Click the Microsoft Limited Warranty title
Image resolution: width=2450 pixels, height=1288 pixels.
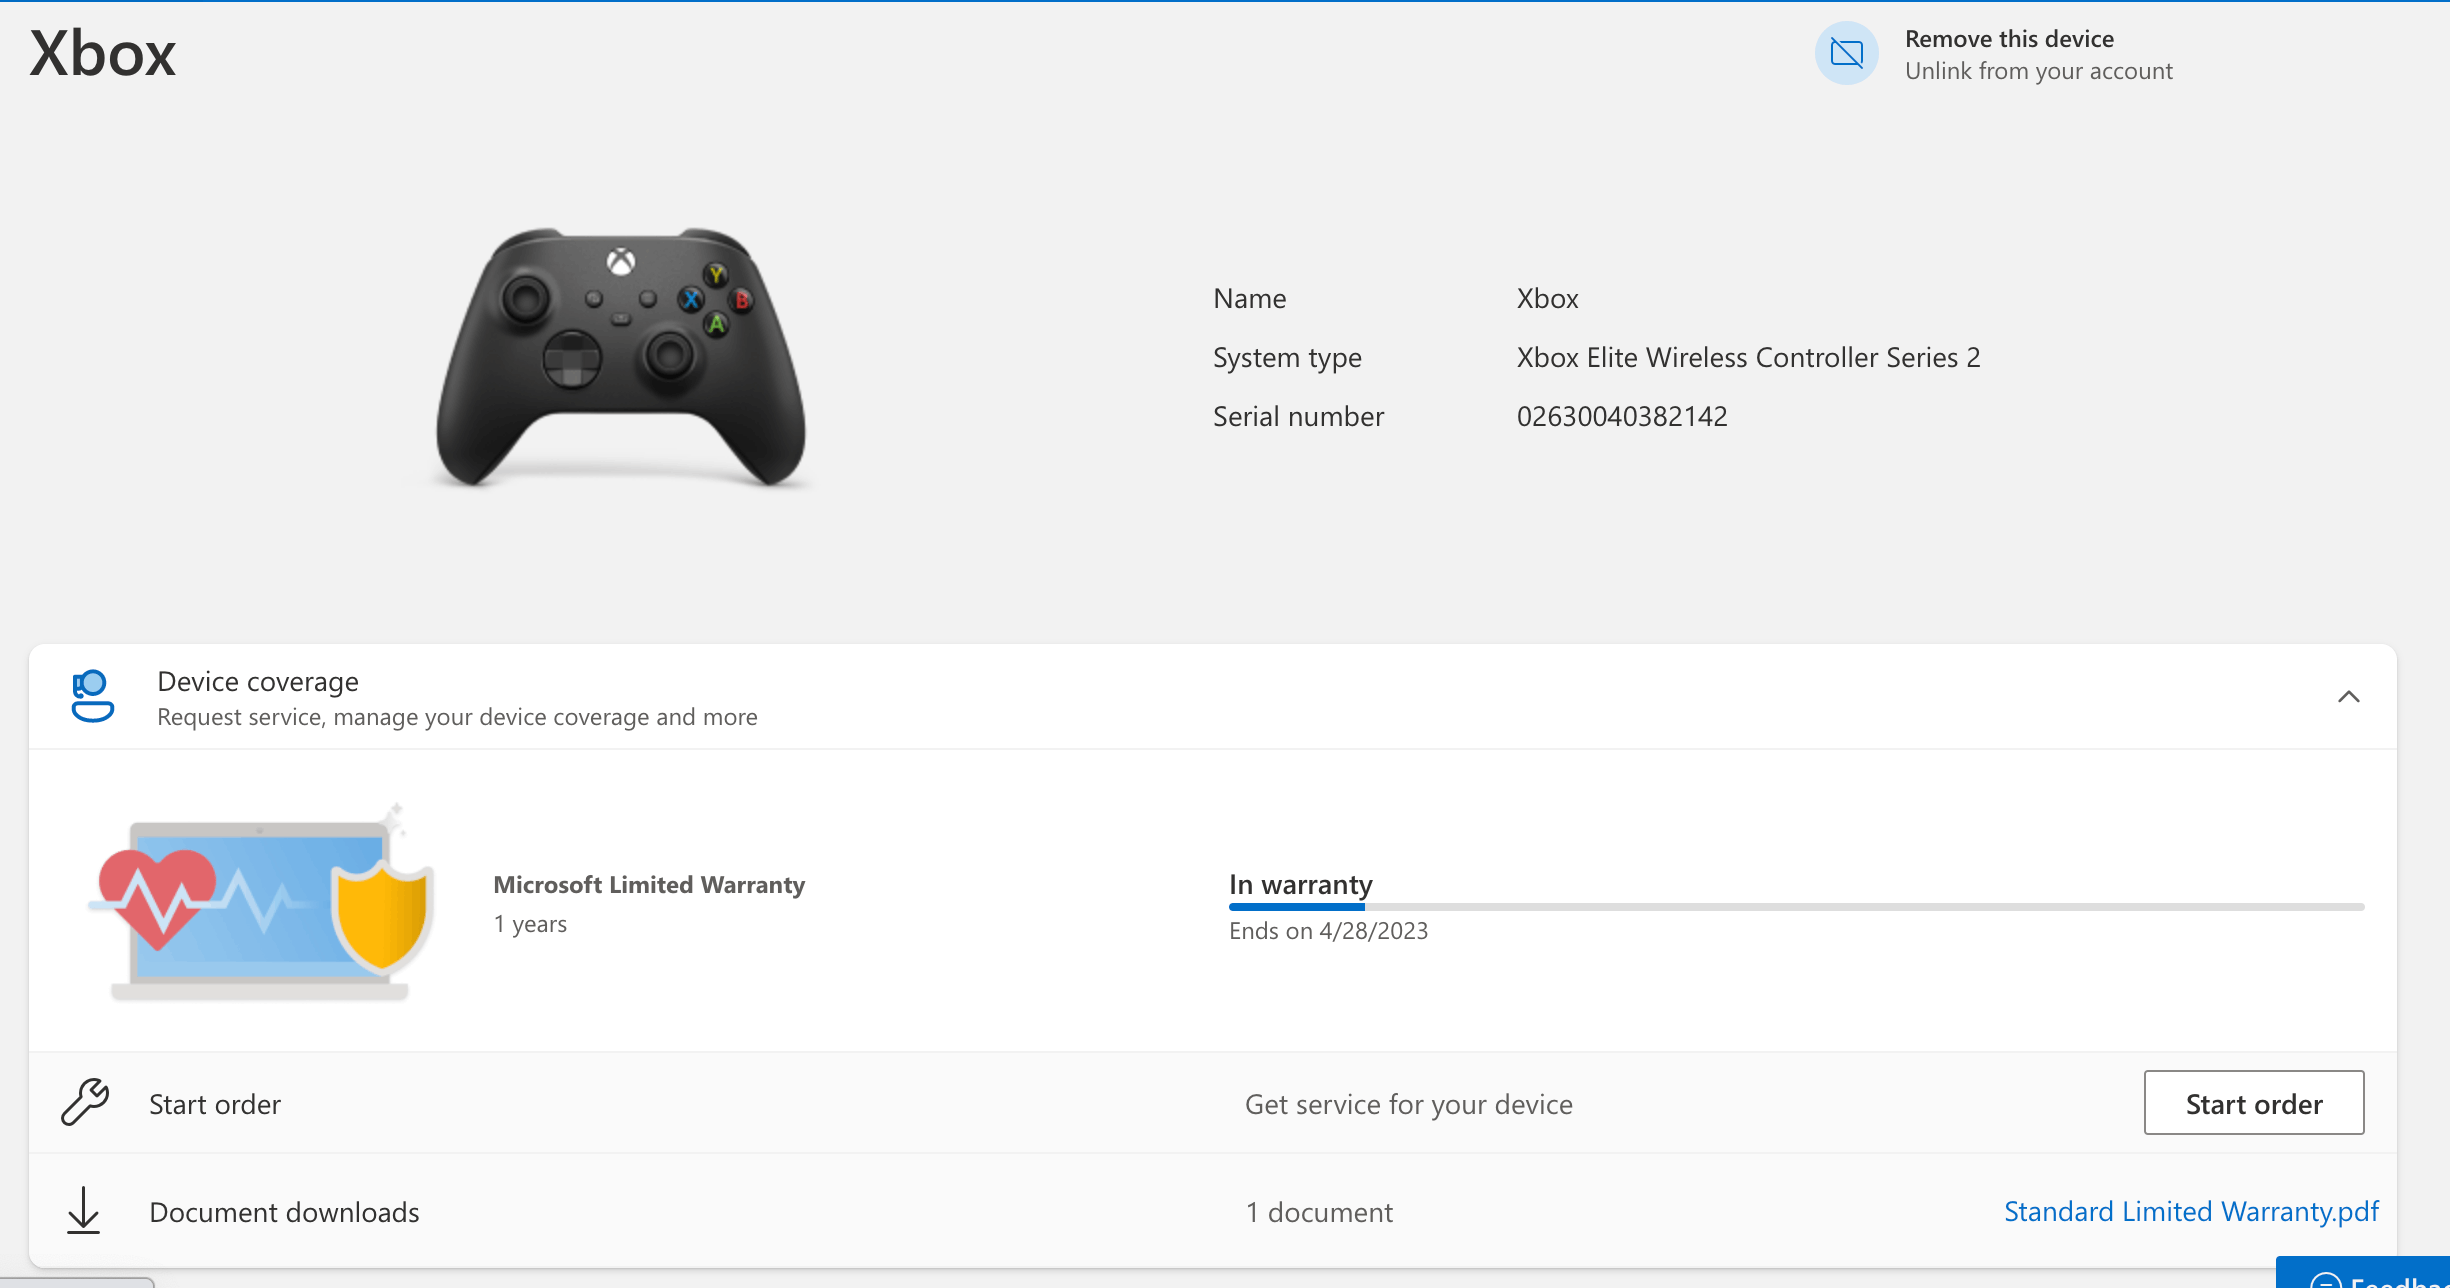649,885
